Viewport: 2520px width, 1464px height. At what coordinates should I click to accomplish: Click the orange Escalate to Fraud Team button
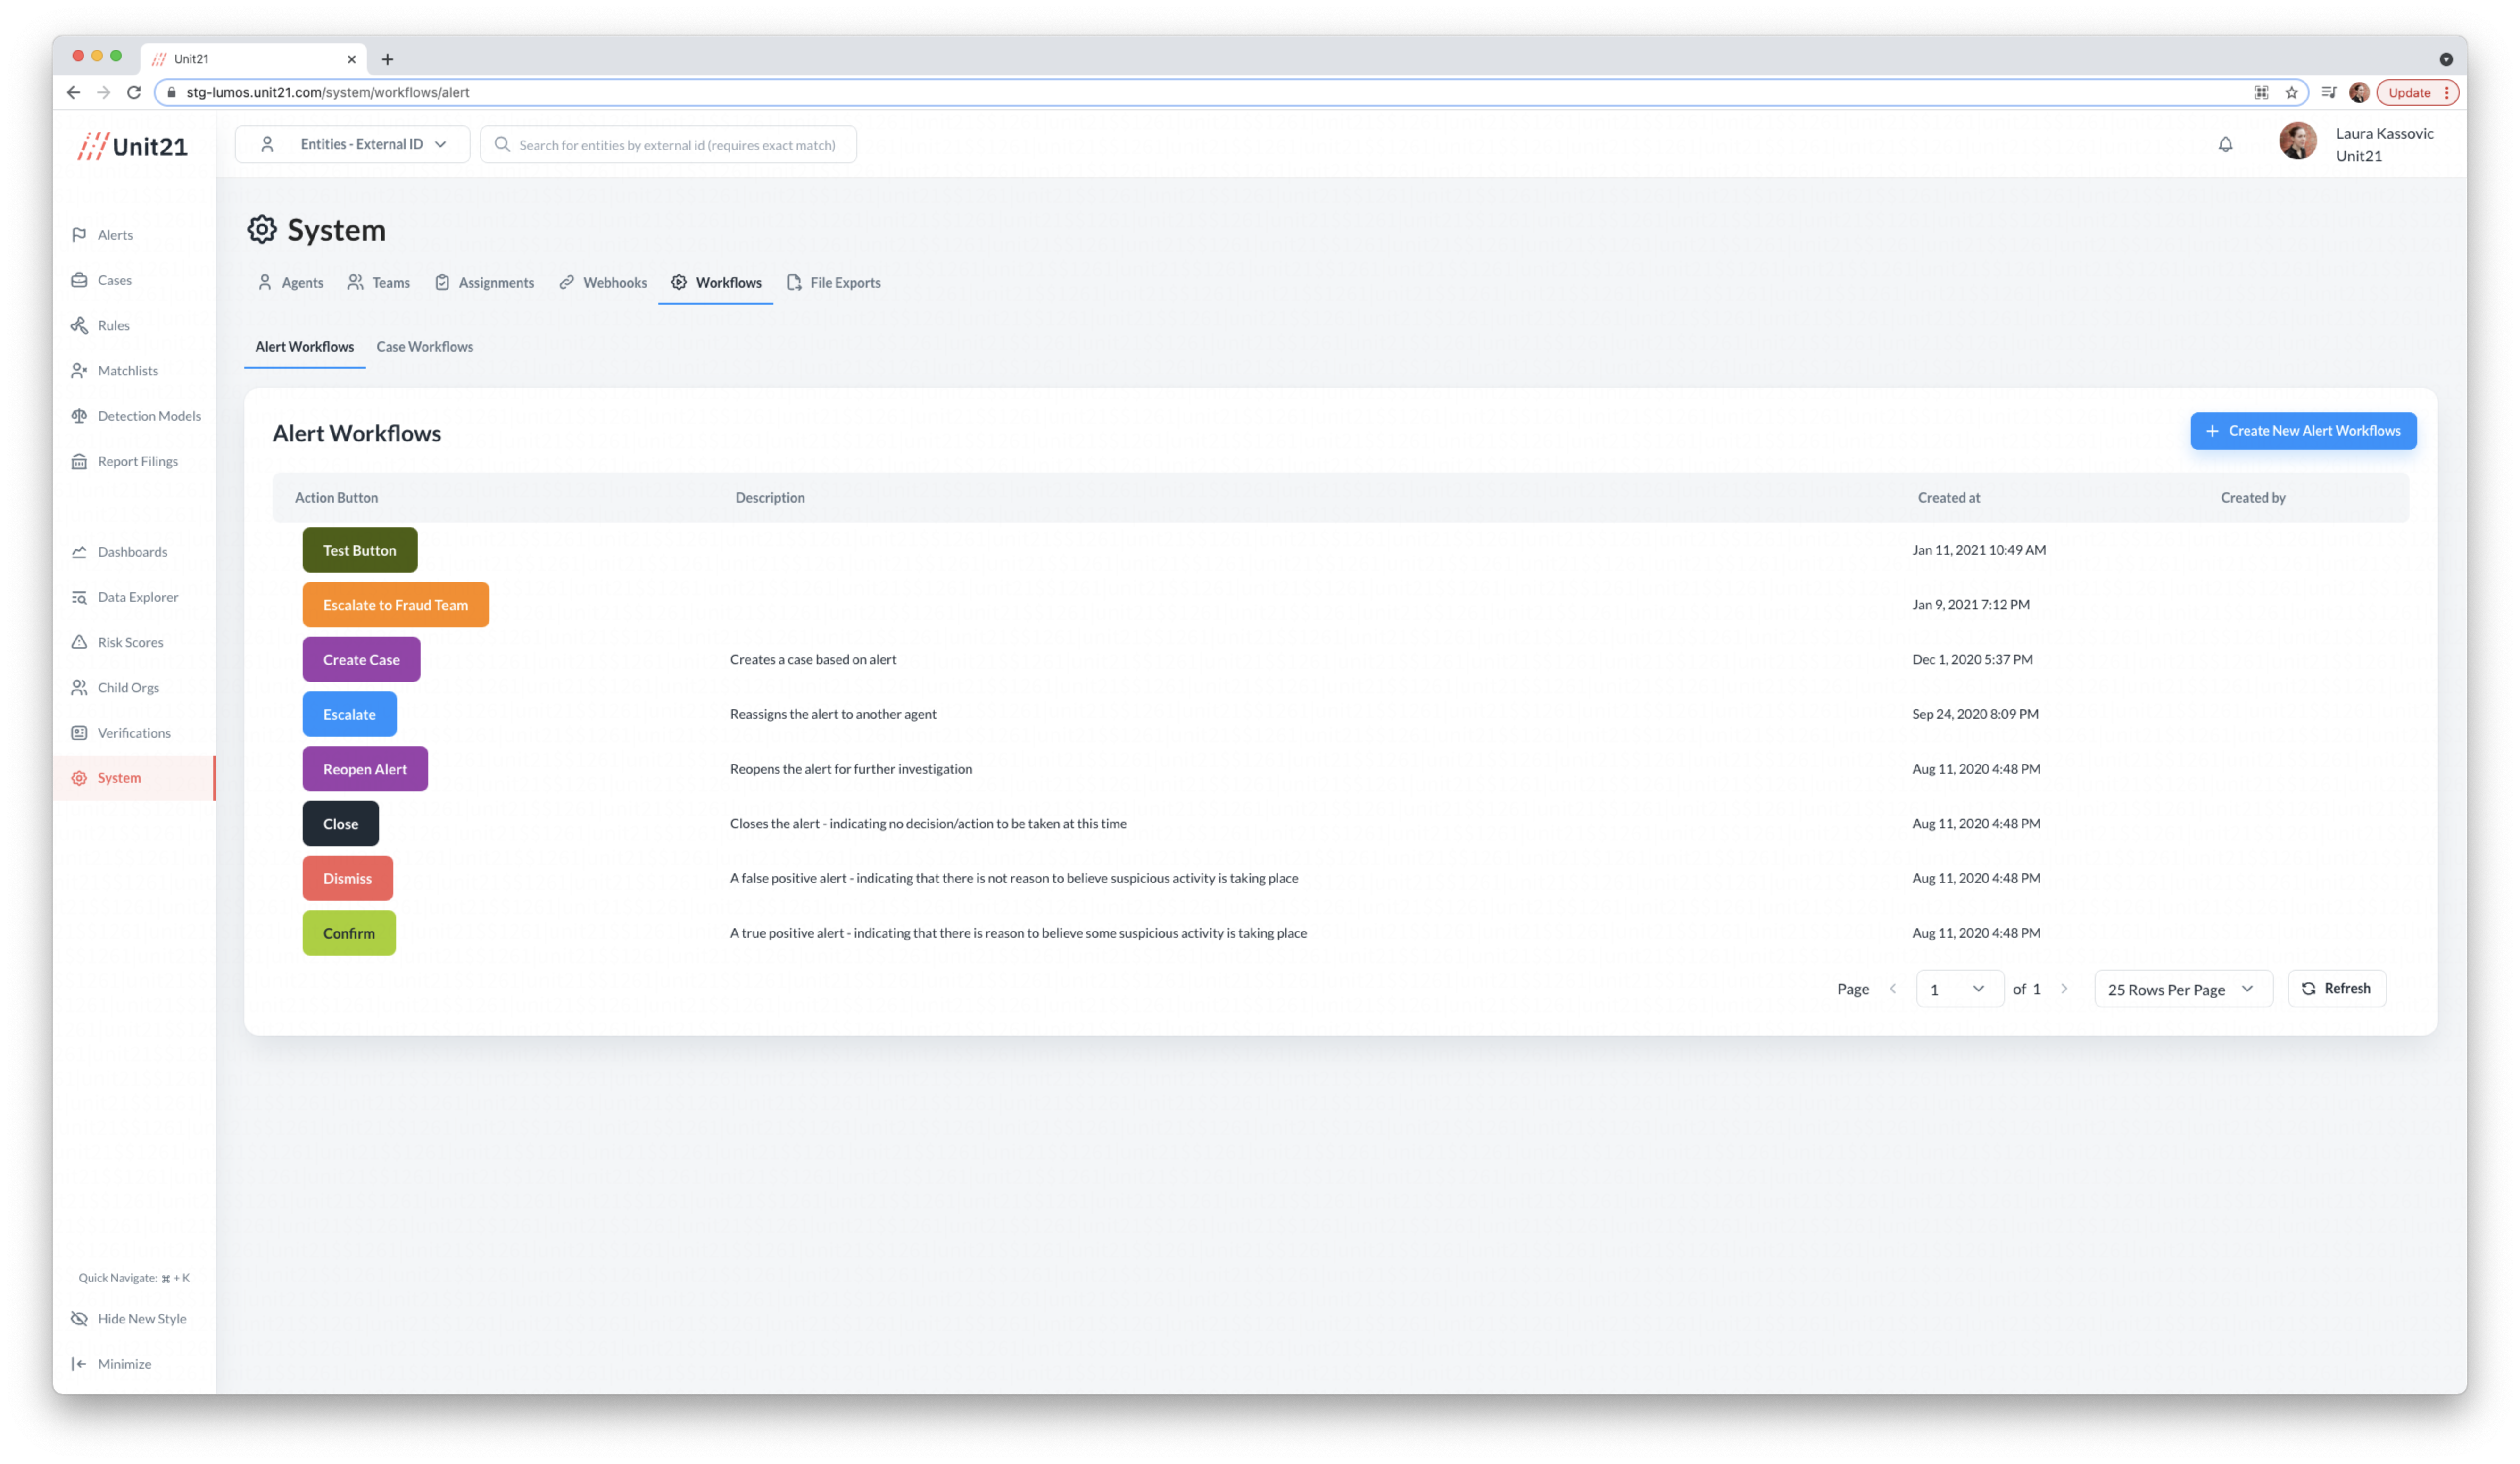coord(395,605)
